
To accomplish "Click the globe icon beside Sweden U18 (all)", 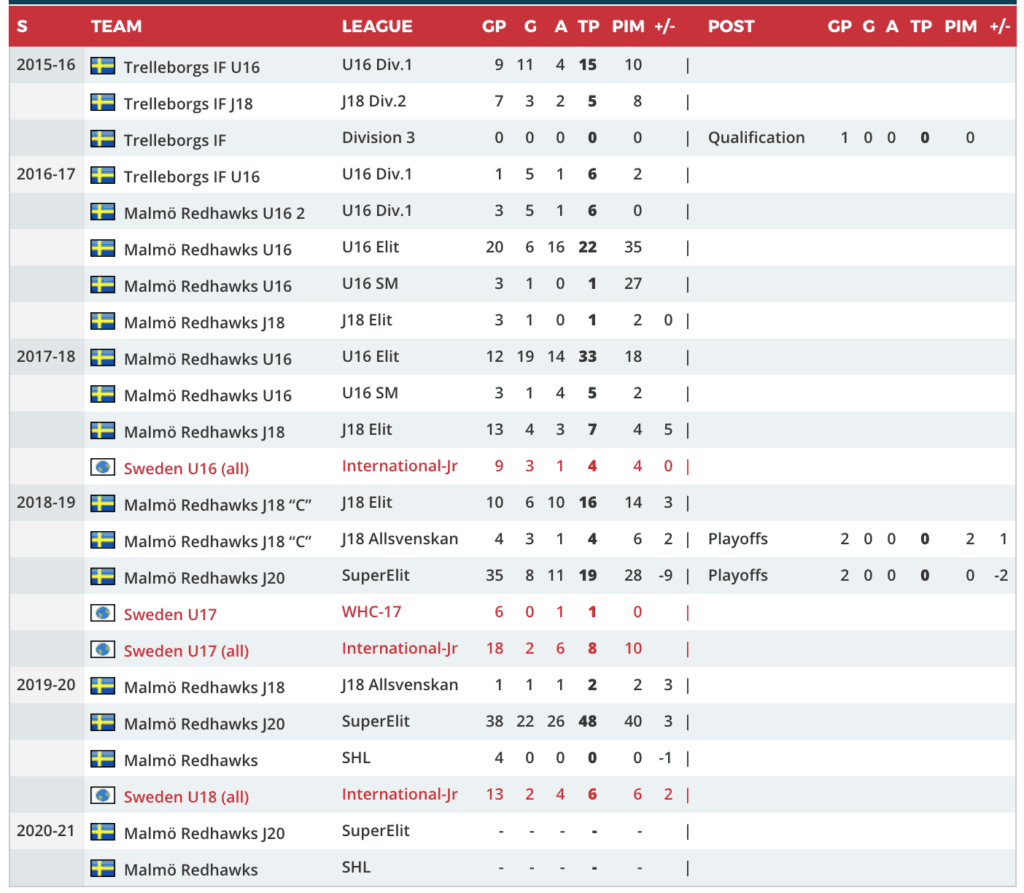I will (x=102, y=796).
